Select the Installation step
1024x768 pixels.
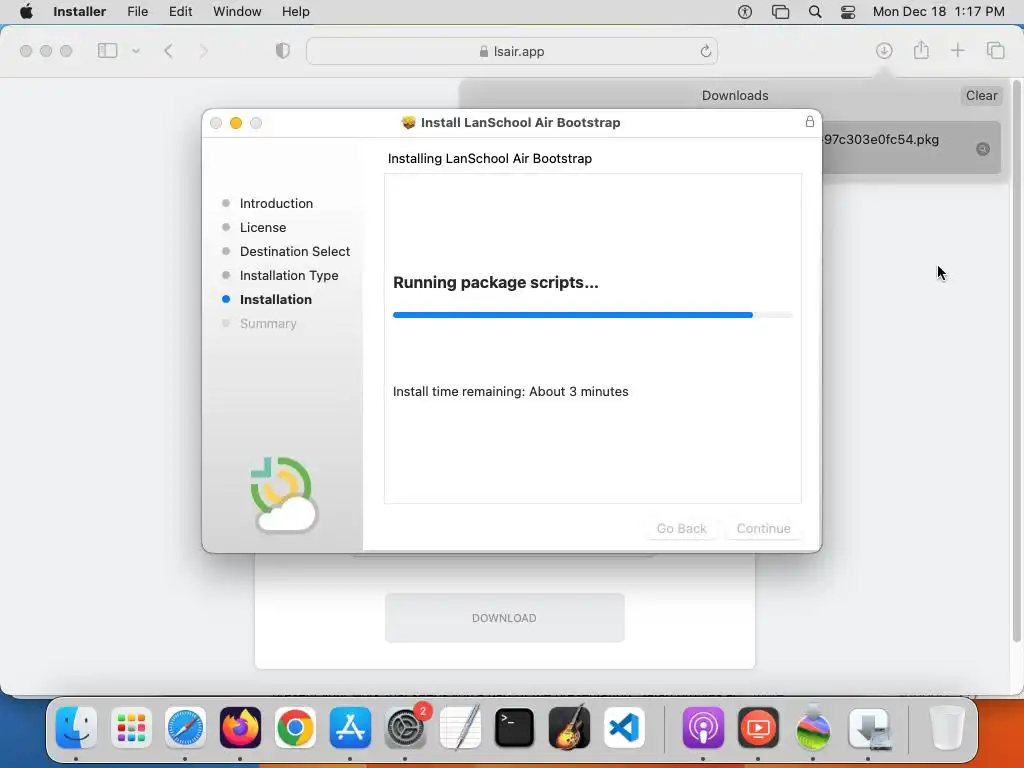point(276,299)
